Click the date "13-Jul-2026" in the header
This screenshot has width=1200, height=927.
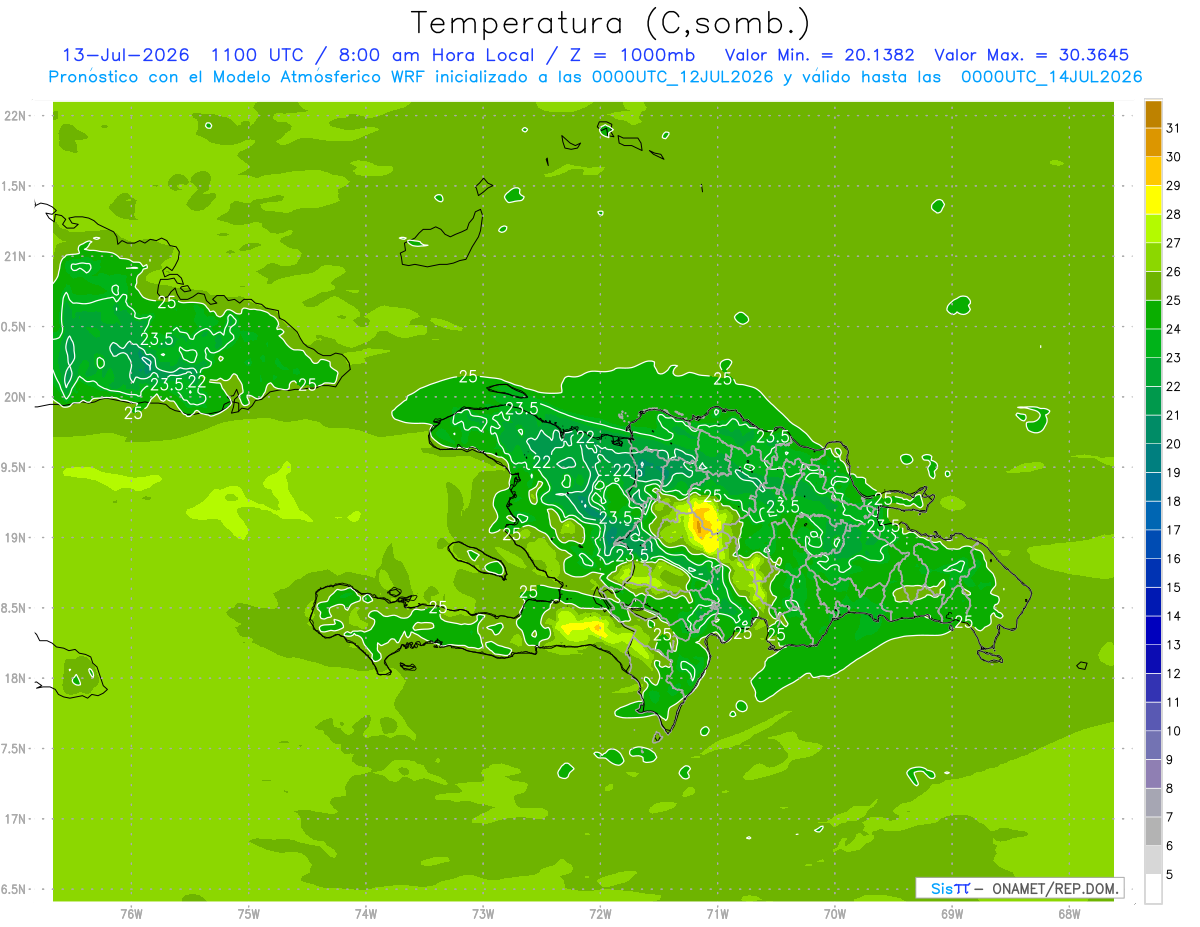coord(126,55)
